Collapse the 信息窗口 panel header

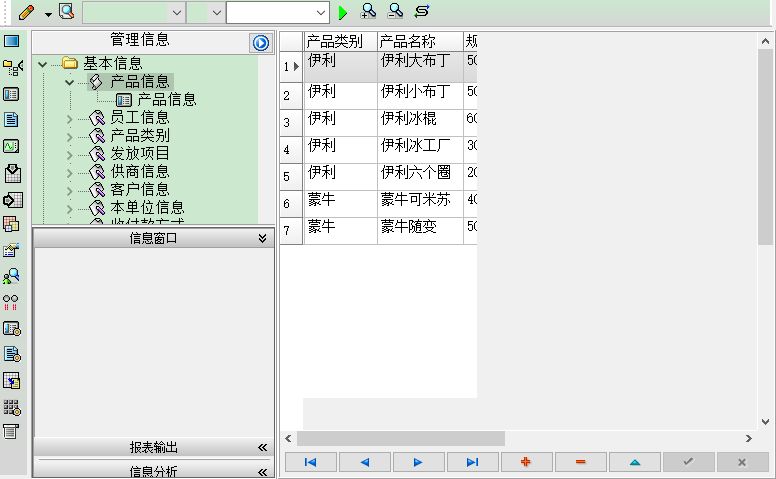(x=153, y=239)
